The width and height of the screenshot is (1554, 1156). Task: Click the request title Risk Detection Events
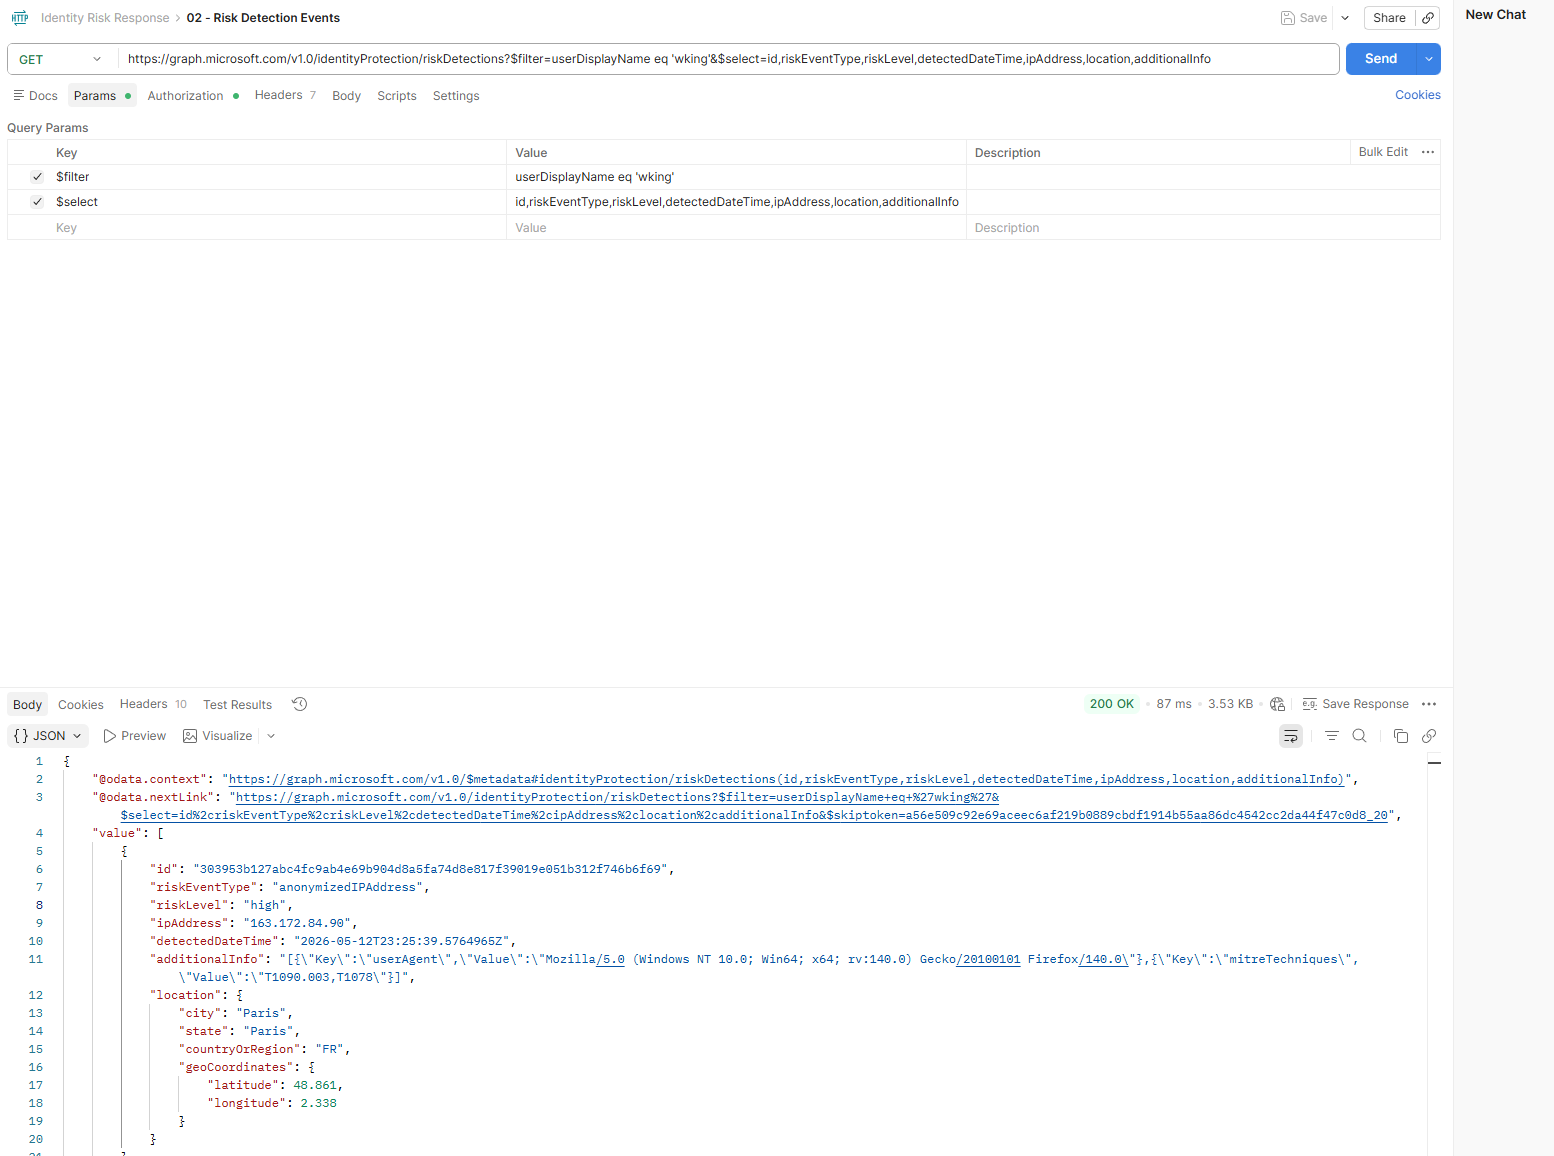[263, 18]
